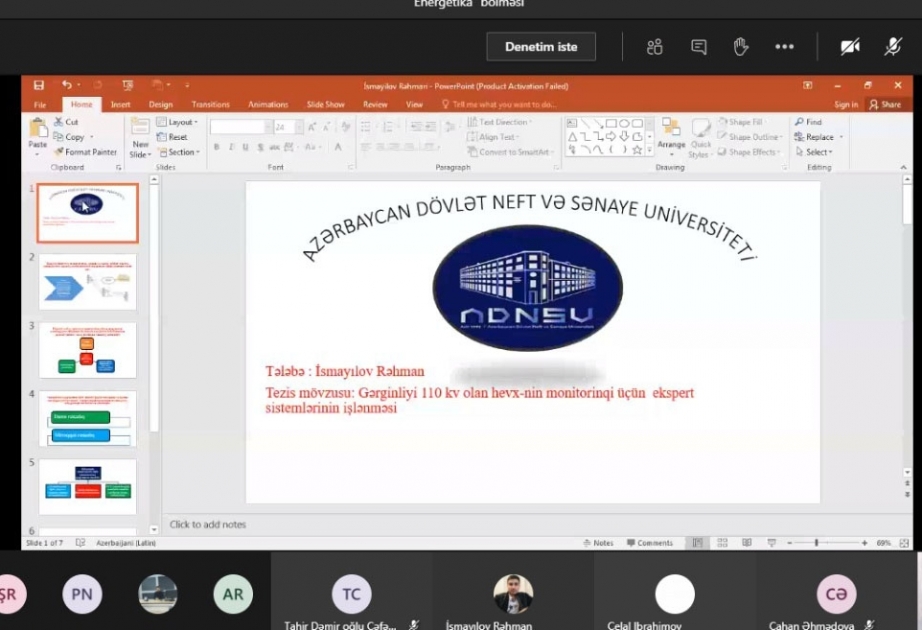Toggle the microphone mute in Teams
The height and width of the screenshot is (630, 922).
coord(893,46)
